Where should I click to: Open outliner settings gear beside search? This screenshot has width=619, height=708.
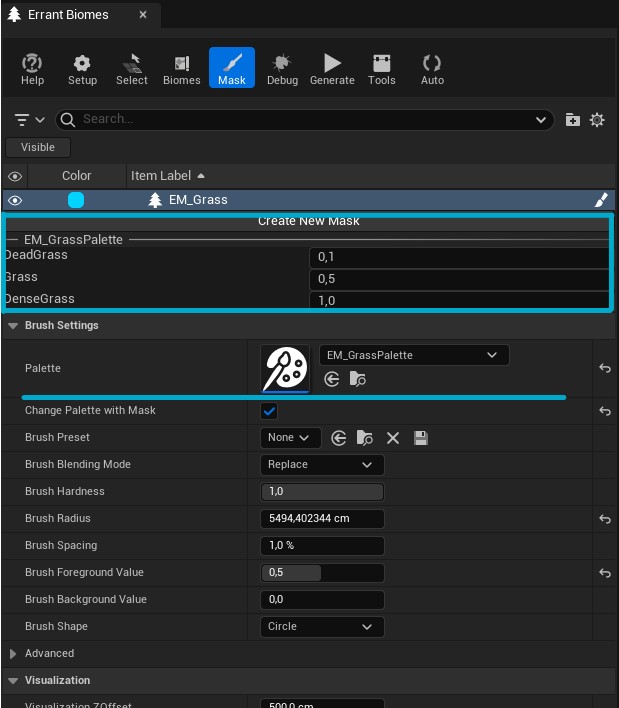point(597,120)
